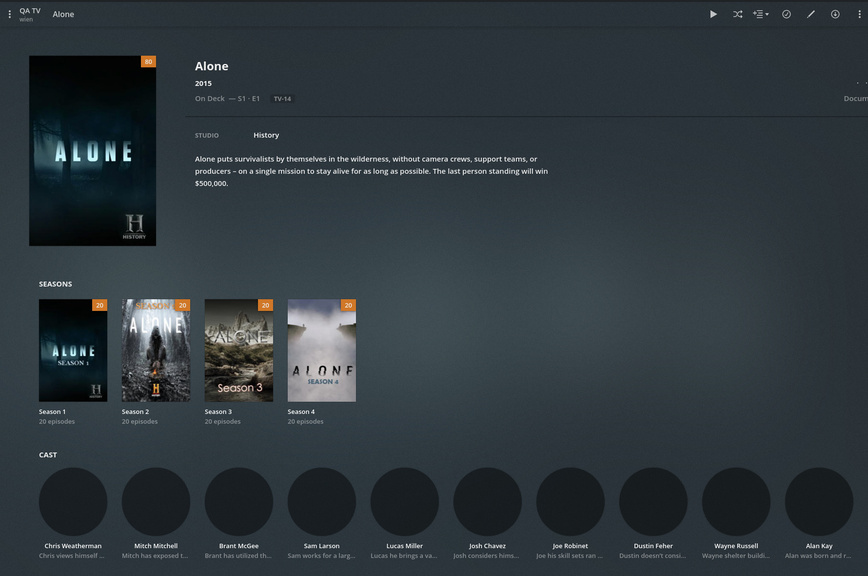
Task: Click the unwatched badge on main poster
Action: 148,61
